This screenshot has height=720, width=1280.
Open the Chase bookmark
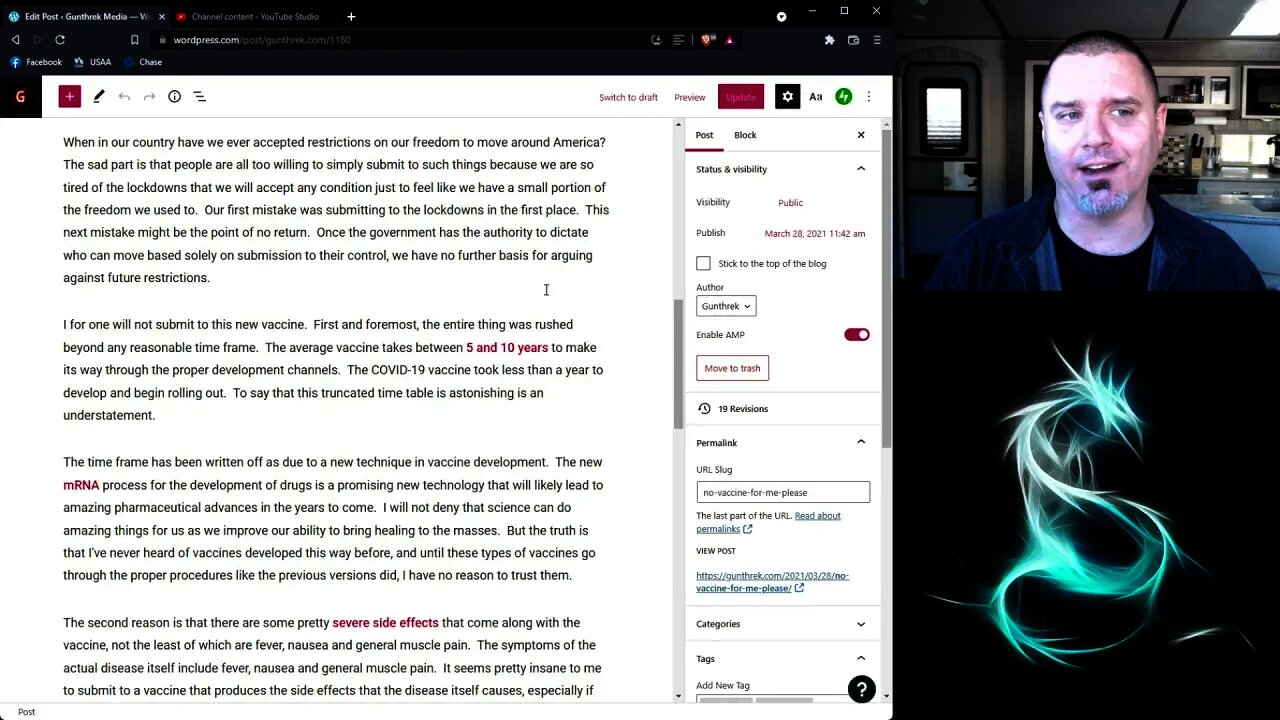point(143,62)
